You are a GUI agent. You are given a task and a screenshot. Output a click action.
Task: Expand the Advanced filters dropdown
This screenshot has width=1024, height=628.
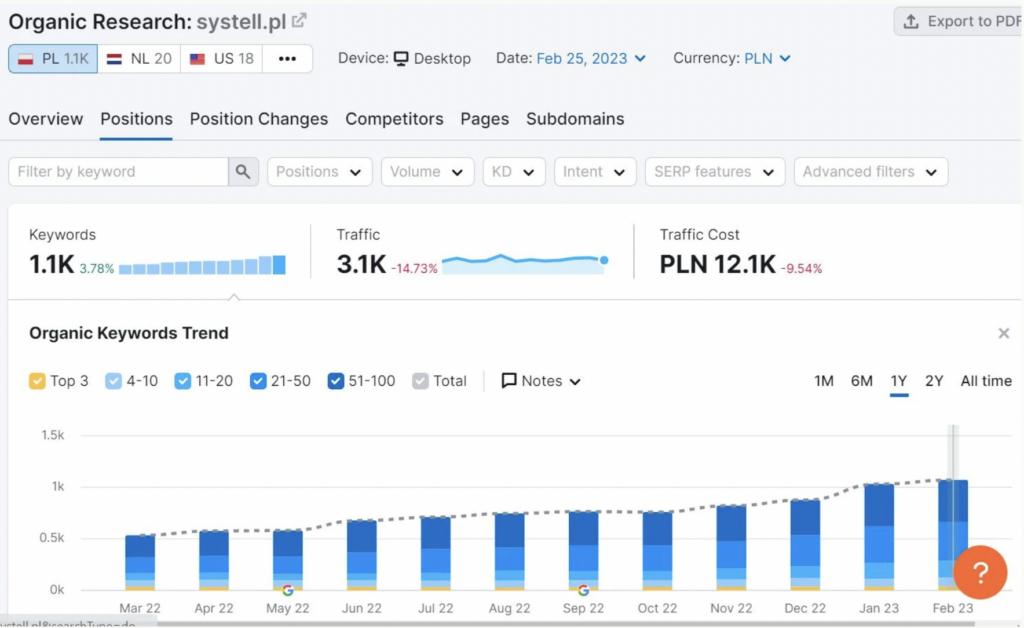point(871,172)
